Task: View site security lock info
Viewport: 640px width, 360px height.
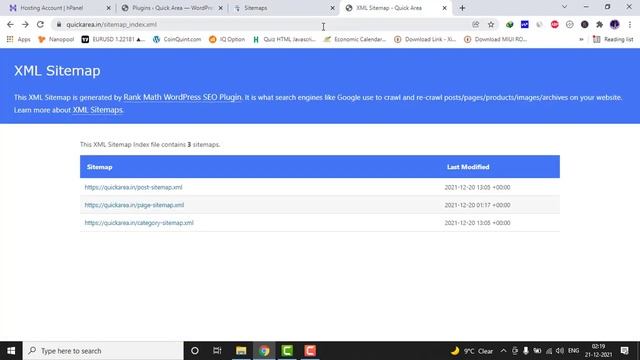Action: coord(59,24)
